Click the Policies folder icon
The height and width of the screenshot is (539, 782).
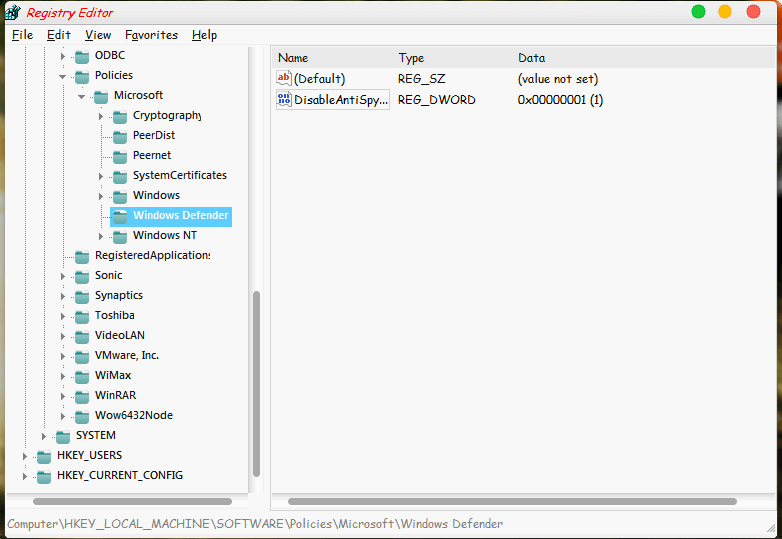coord(82,76)
